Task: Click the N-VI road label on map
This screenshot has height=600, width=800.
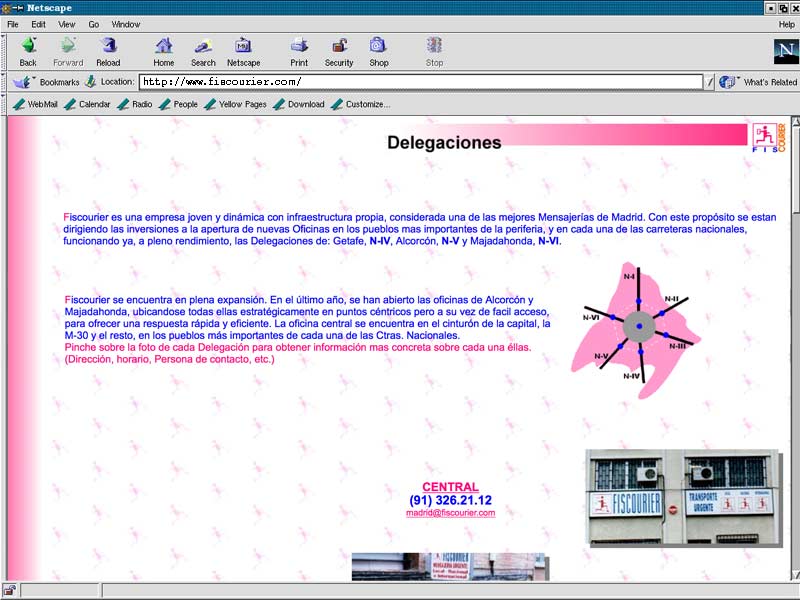Action: click(x=591, y=317)
